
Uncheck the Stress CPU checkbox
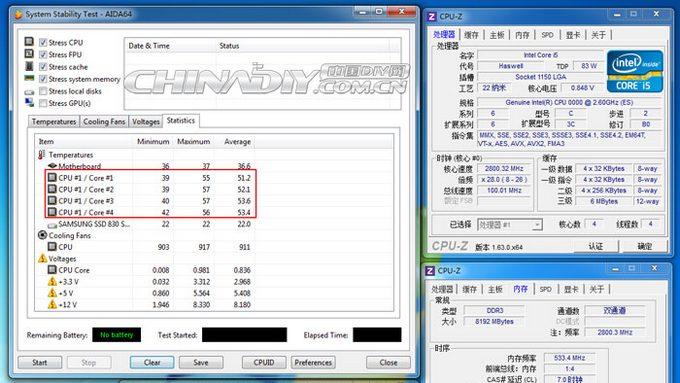tap(43, 42)
